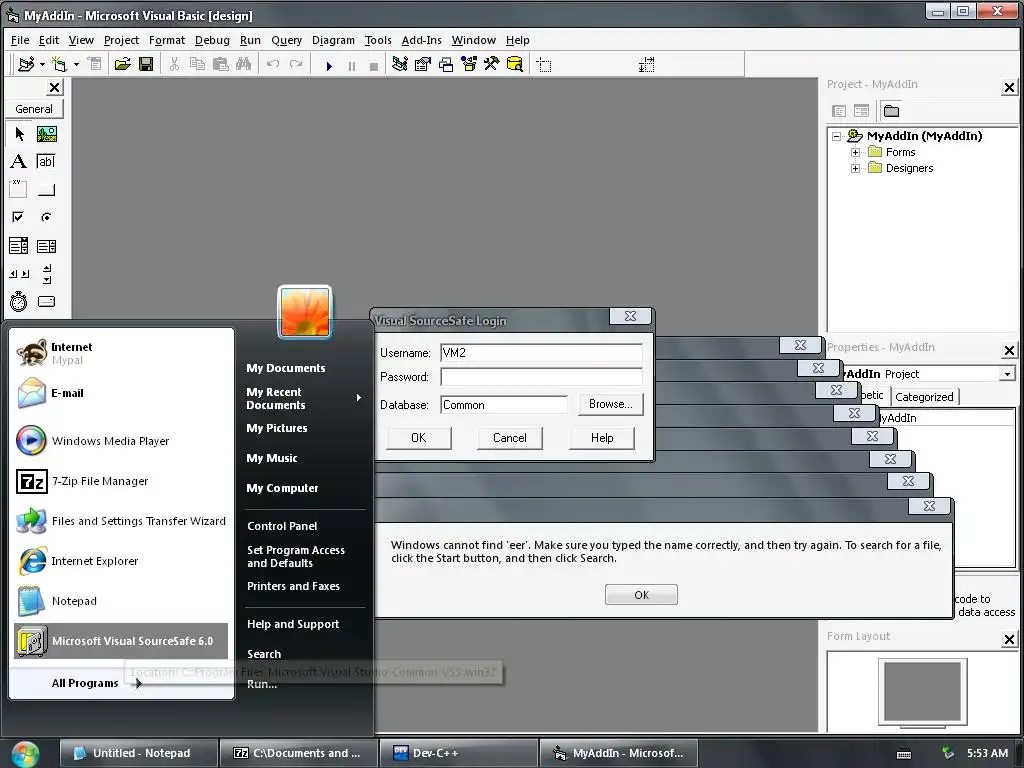Click the Find binoculars icon
Screen dimensions: 1024x768
click(x=244, y=64)
